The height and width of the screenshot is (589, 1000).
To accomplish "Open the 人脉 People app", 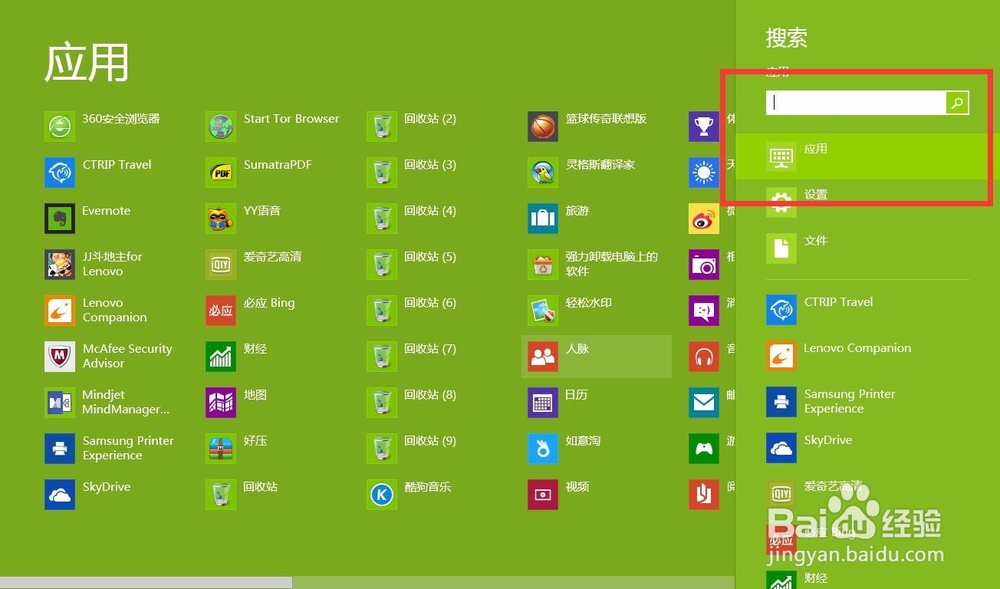I will click(596, 356).
